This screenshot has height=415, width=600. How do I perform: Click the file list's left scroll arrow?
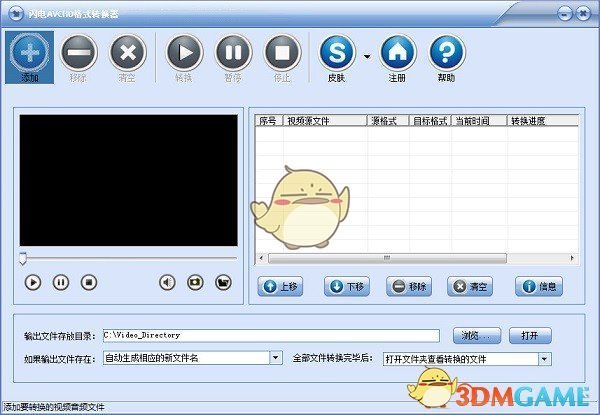pyautogui.click(x=261, y=258)
